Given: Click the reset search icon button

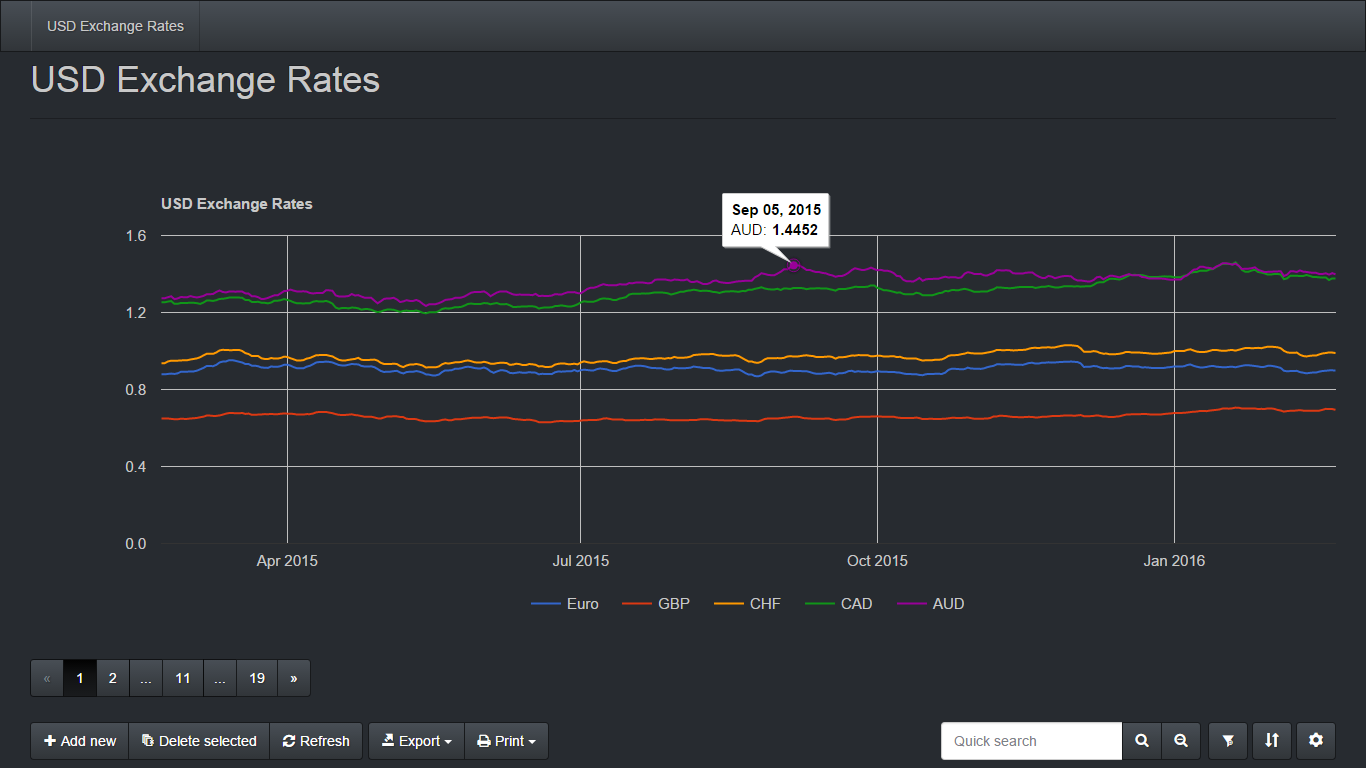Looking at the screenshot, I should click(x=1181, y=741).
